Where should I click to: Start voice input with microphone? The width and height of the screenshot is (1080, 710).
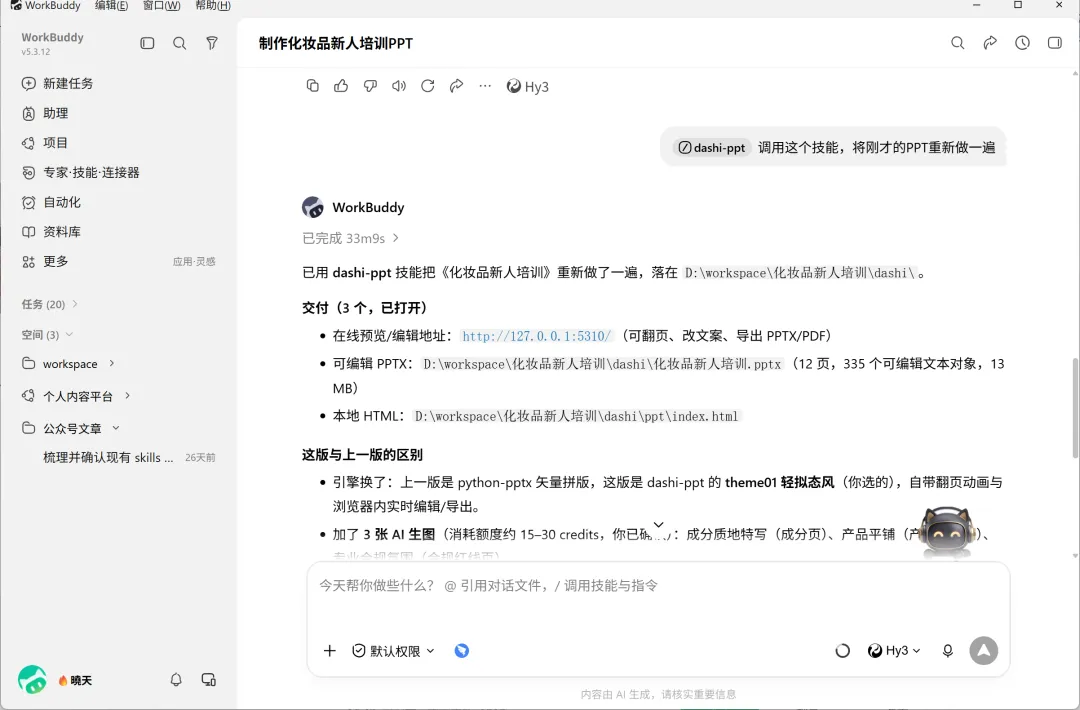[x=948, y=651]
